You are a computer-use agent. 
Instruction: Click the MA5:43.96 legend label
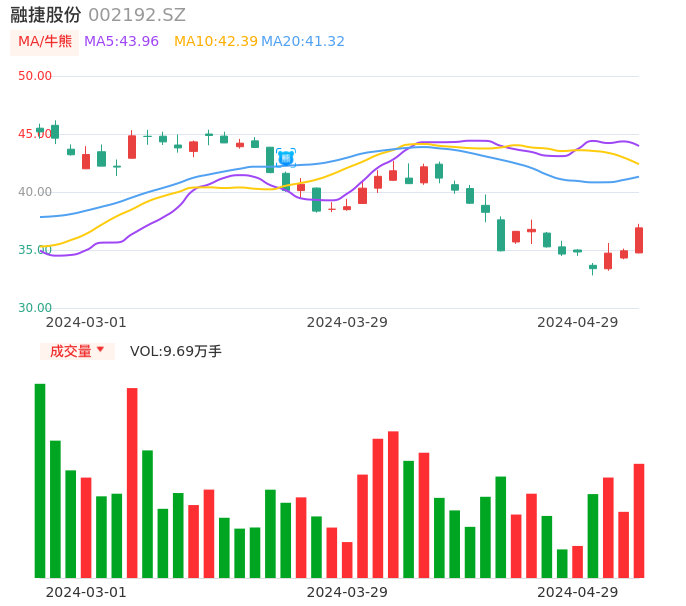click(121, 42)
